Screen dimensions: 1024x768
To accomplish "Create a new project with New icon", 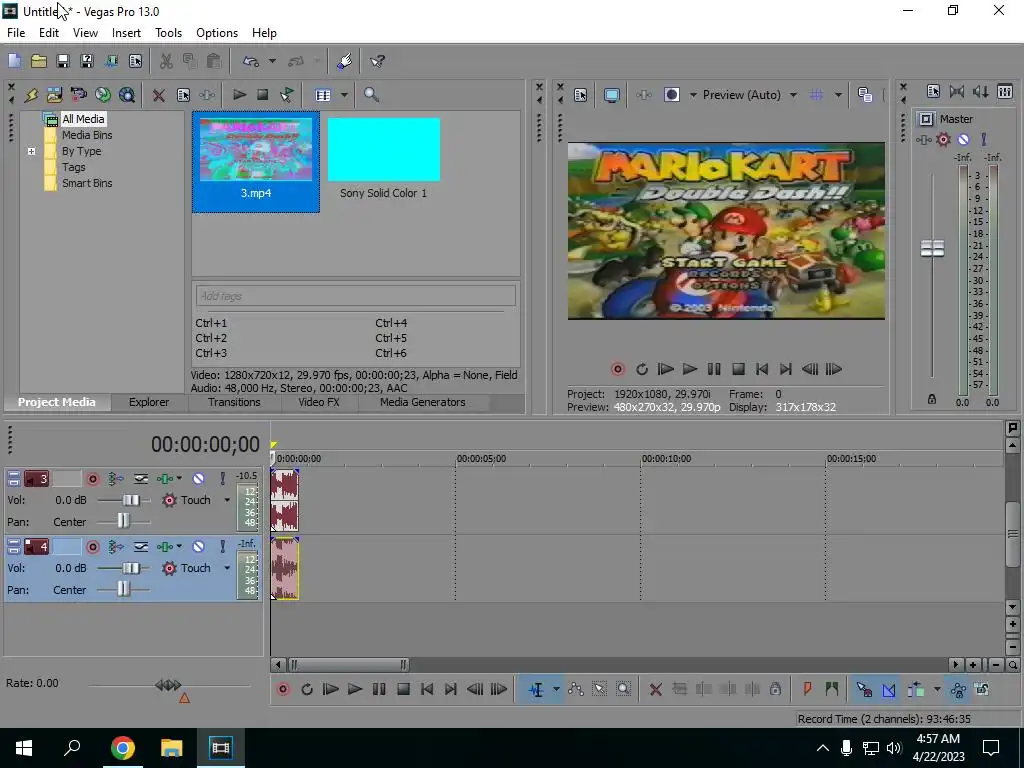I will point(14,61).
